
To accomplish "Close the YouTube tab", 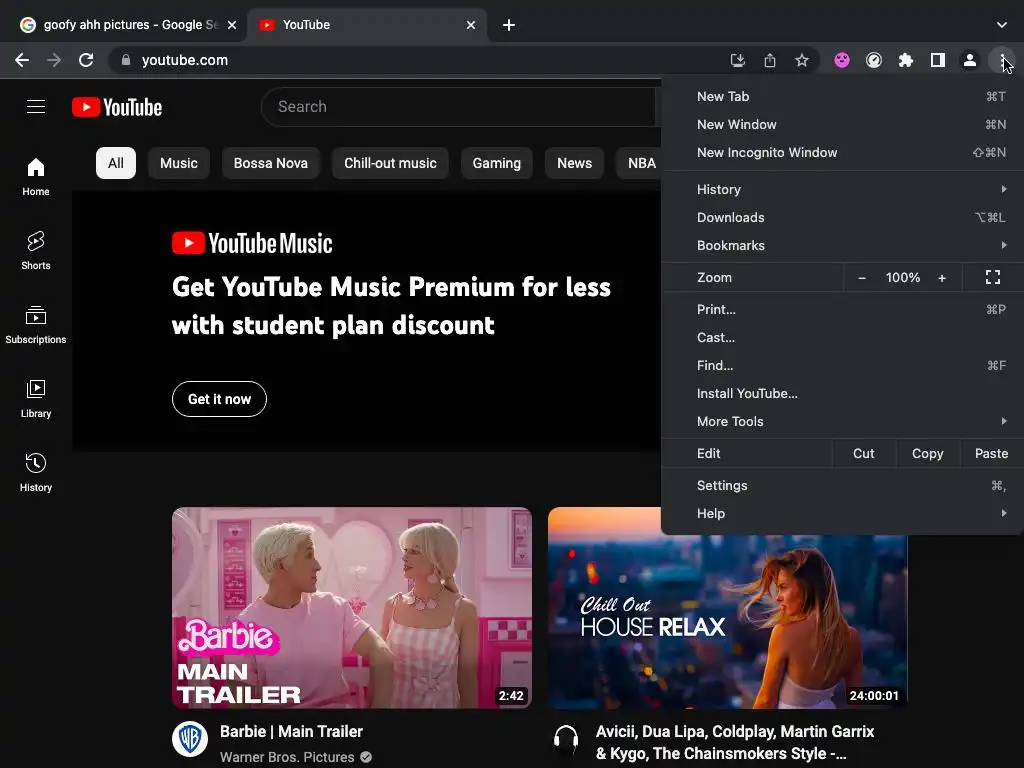I will point(471,25).
